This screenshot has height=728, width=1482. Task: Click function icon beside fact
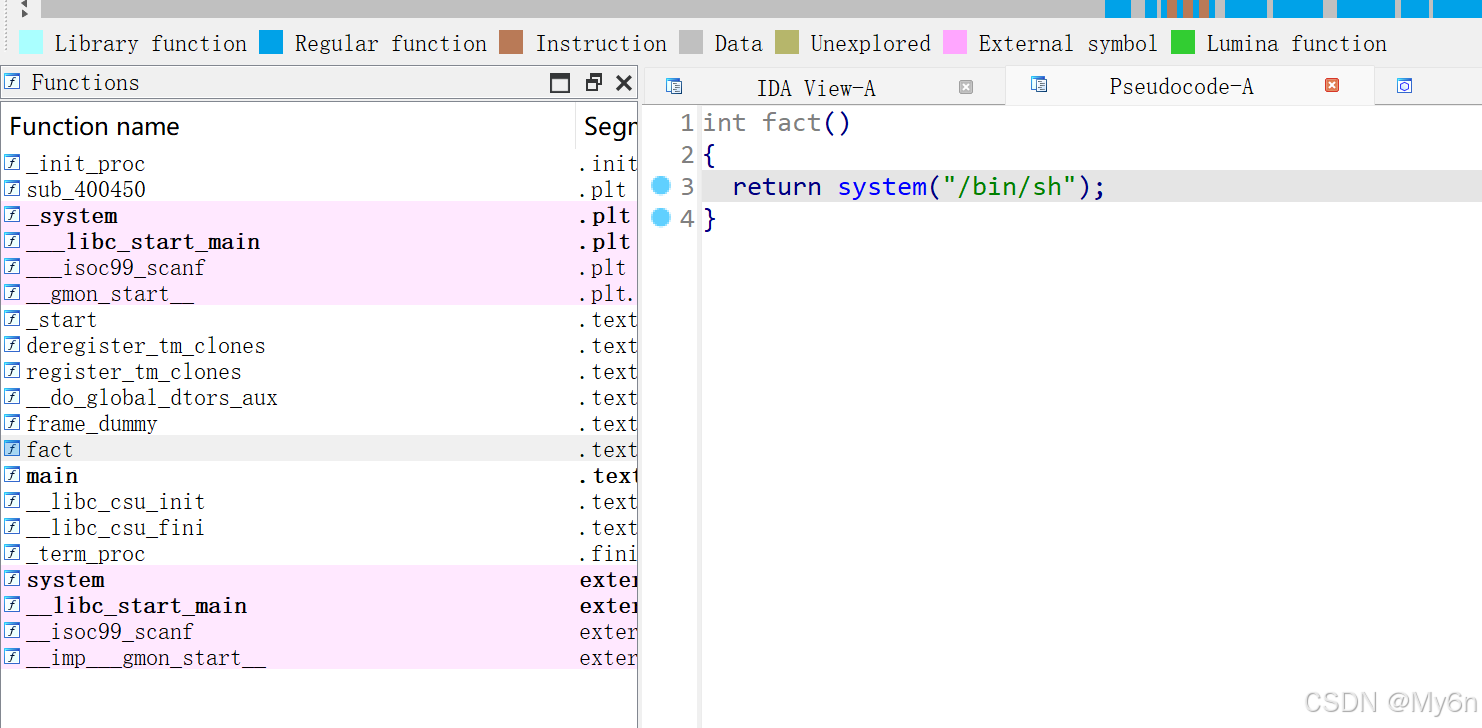pyautogui.click(x=12, y=449)
